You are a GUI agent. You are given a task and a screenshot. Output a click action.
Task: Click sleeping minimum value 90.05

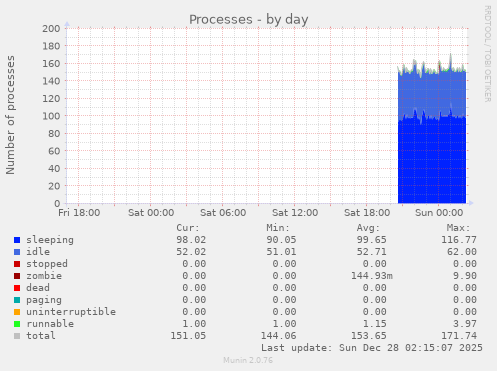(x=281, y=240)
